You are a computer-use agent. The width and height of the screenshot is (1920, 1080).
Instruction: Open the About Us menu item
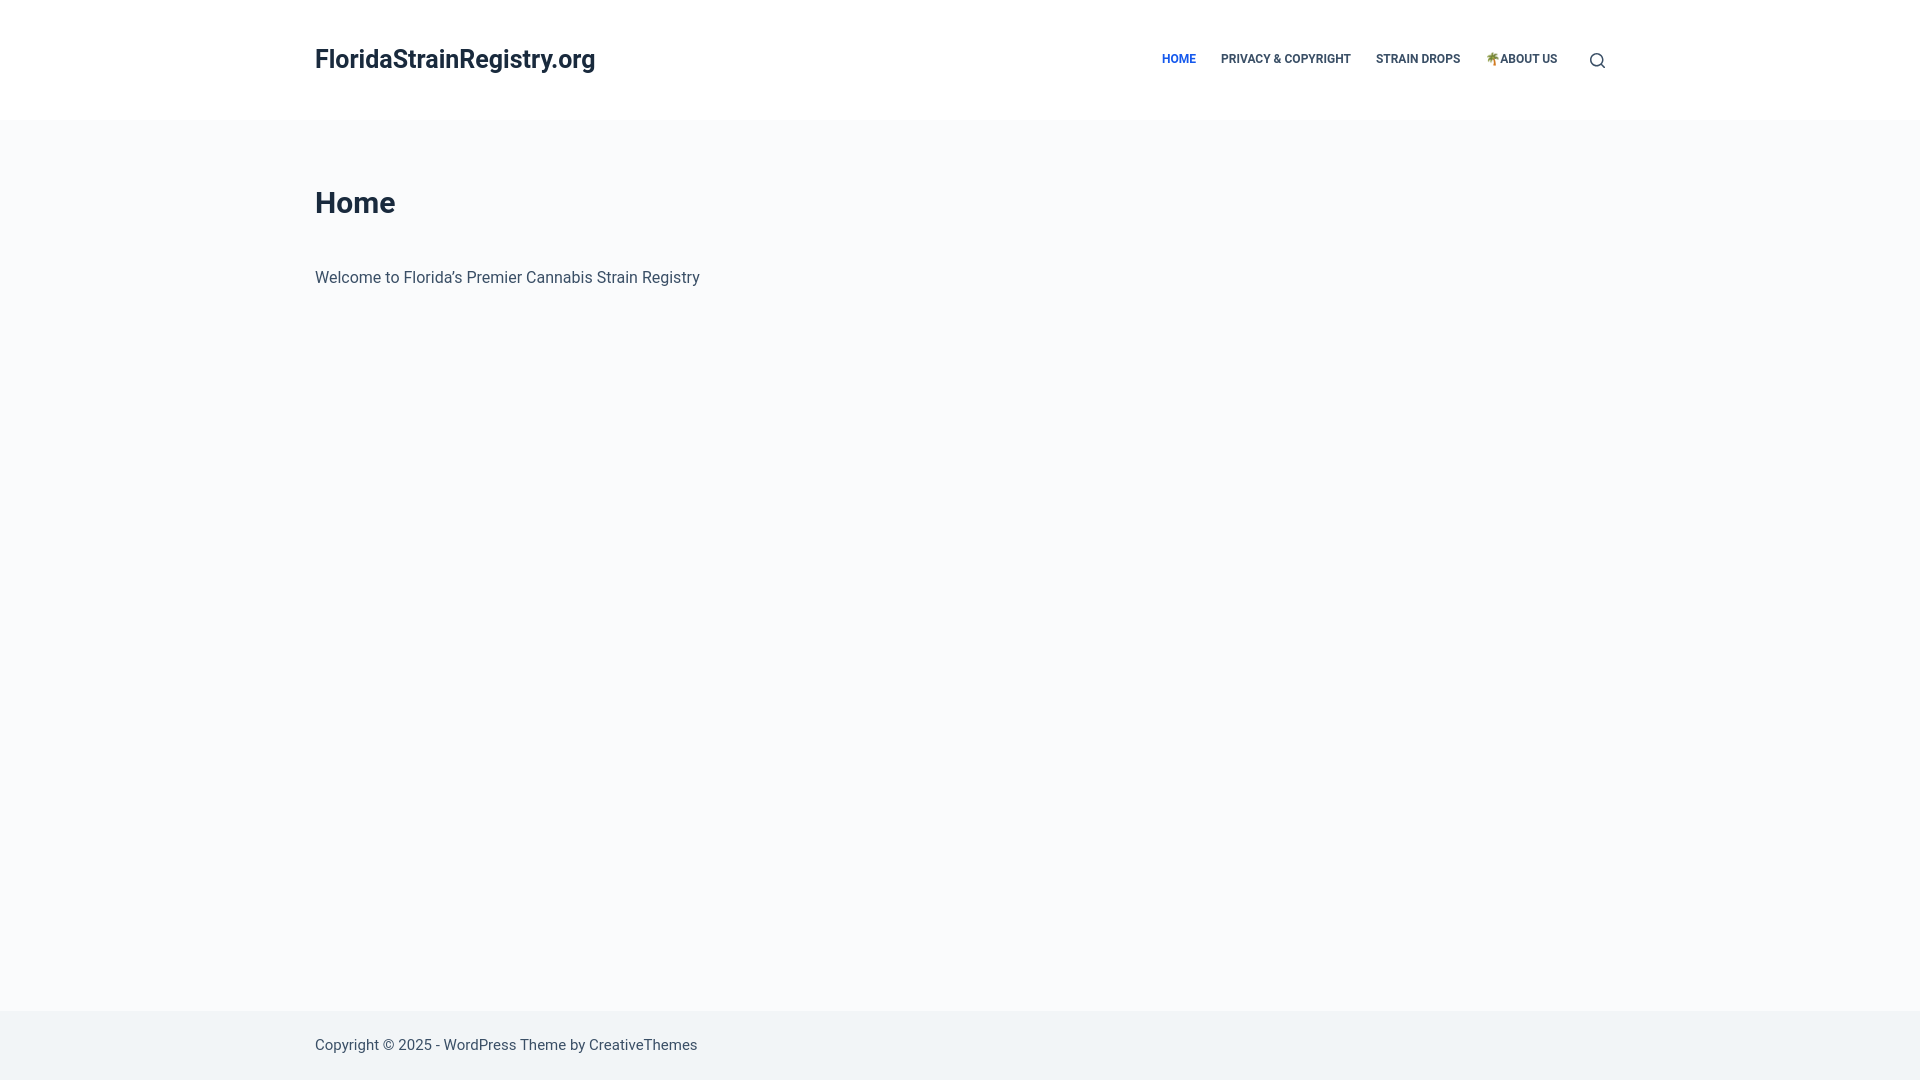(x=1521, y=59)
